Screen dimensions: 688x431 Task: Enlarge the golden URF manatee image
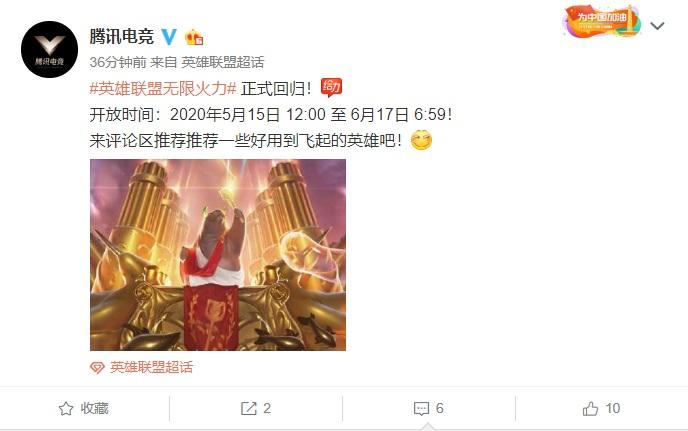point(218,255)
